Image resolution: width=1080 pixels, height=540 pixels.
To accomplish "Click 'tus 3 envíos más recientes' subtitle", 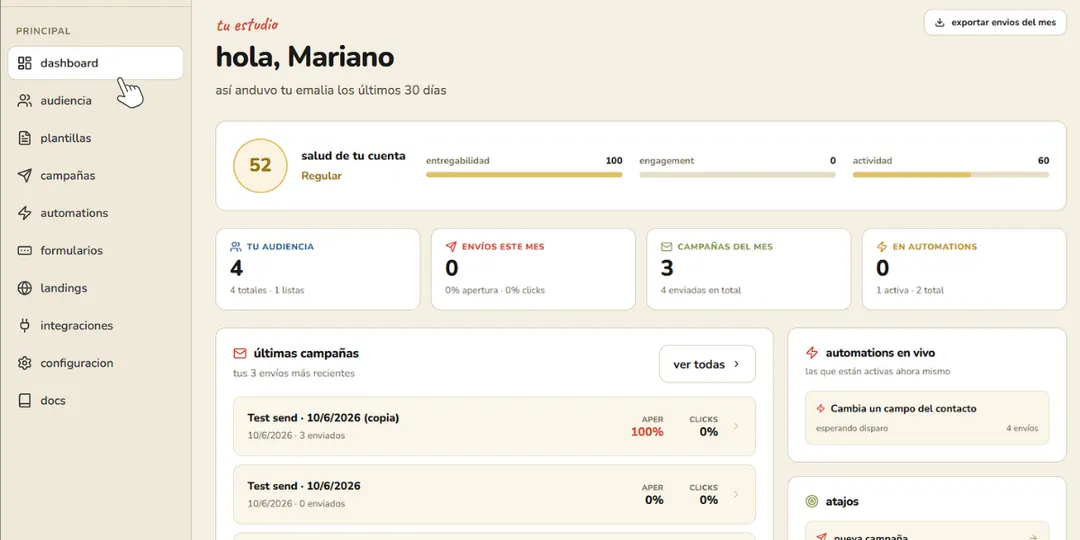I will (x=294, y=373).
